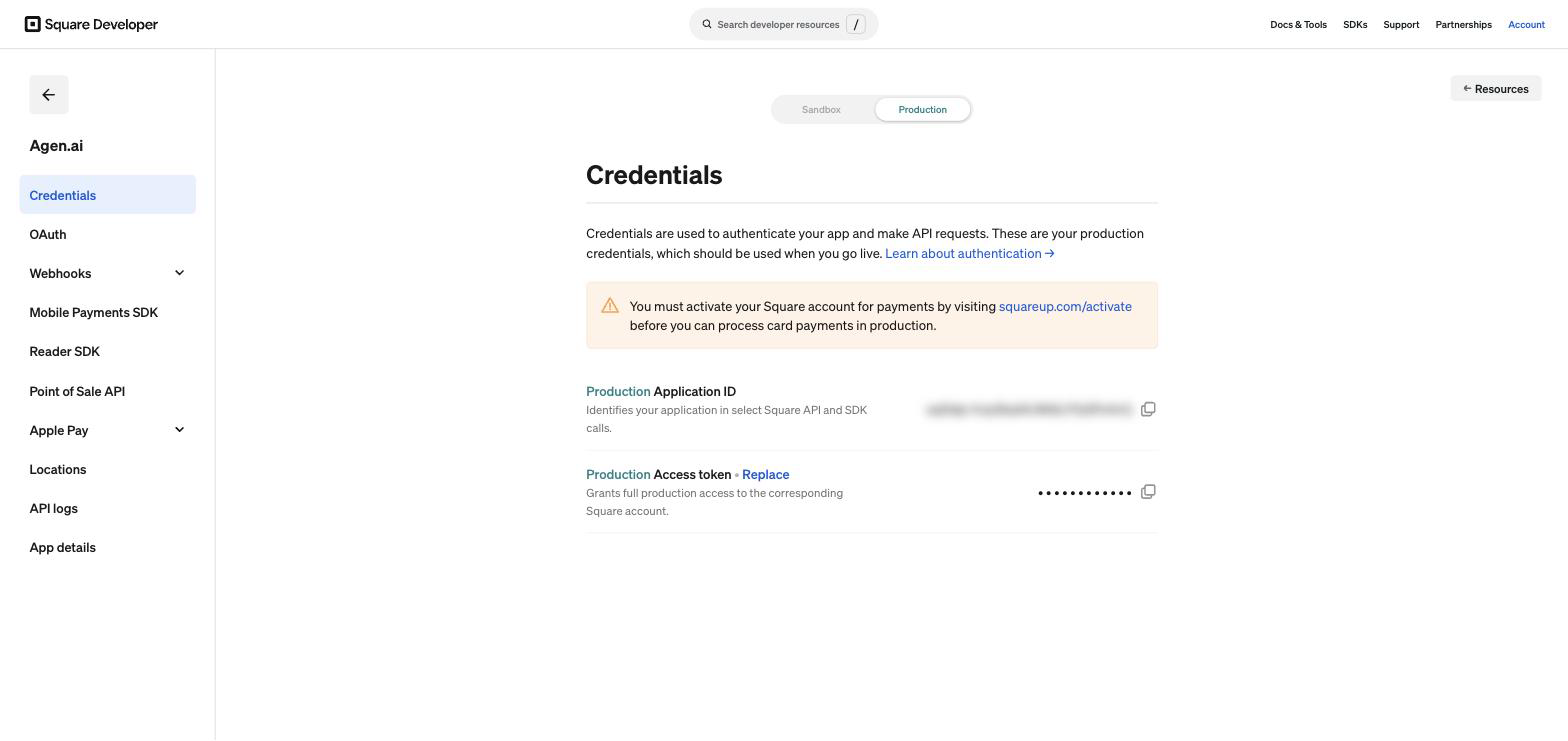Copy the Production Access token
The width and height of the screenshot is (1568, 741).
(x=1148, y=492)
